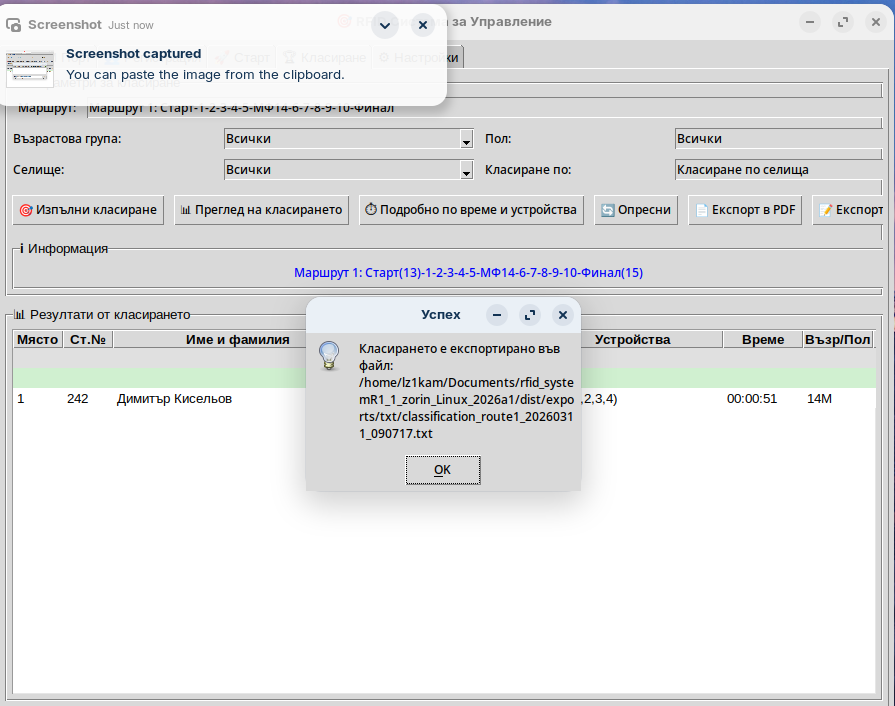Click OK in the Успех dialog
The width and height of the screenshot is (895, 706).
[x=442, y=469]
